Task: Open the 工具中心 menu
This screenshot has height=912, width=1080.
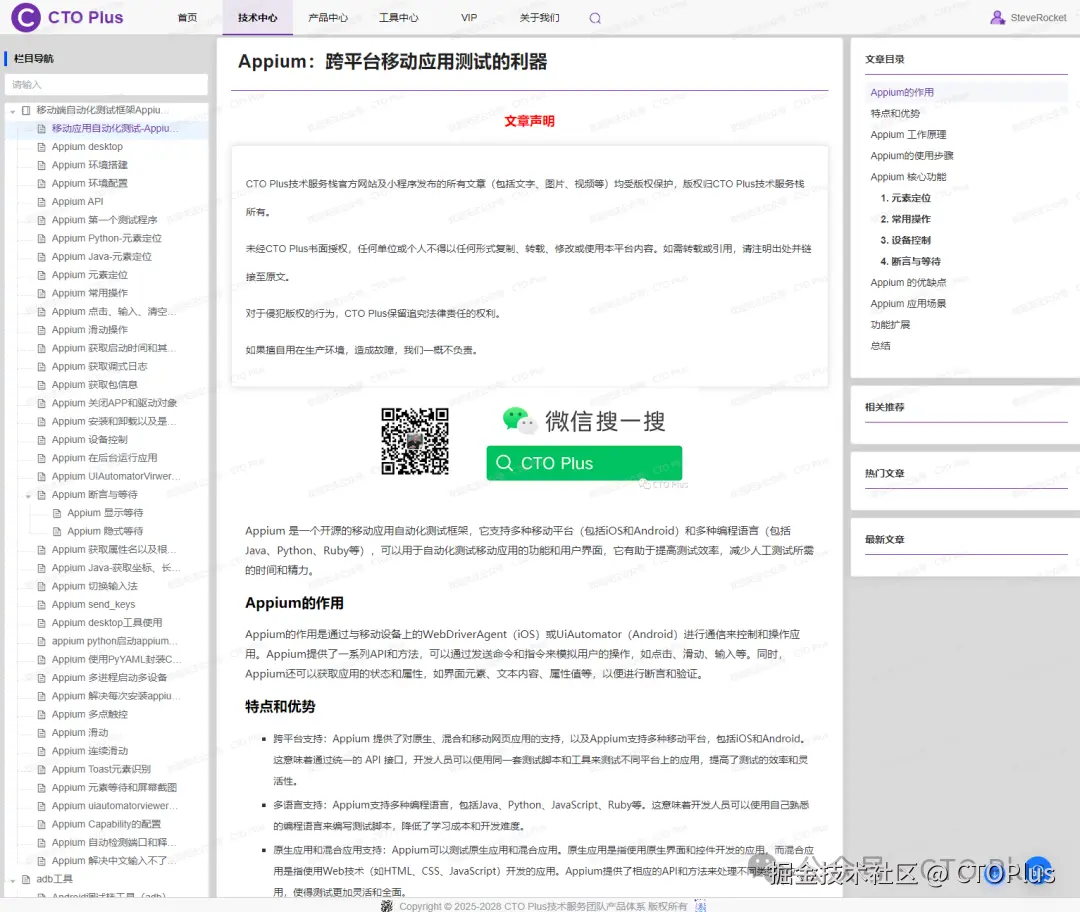Action: coord(398,18)
